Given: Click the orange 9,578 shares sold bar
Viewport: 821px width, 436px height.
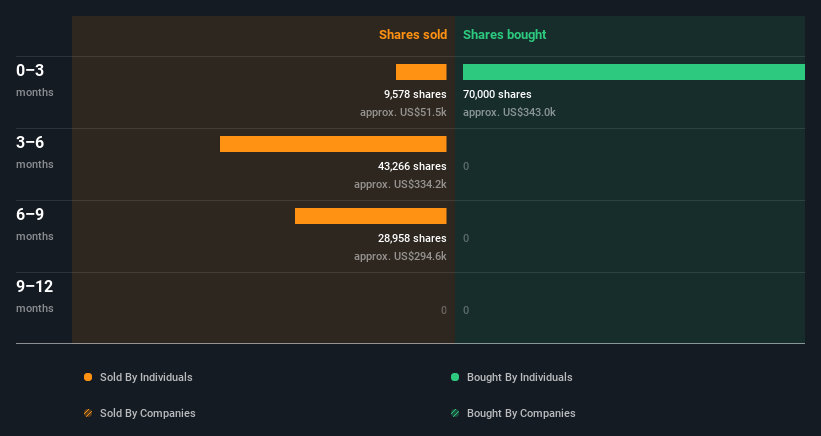Looking at the screenshot, I should (x=421, y=72).
